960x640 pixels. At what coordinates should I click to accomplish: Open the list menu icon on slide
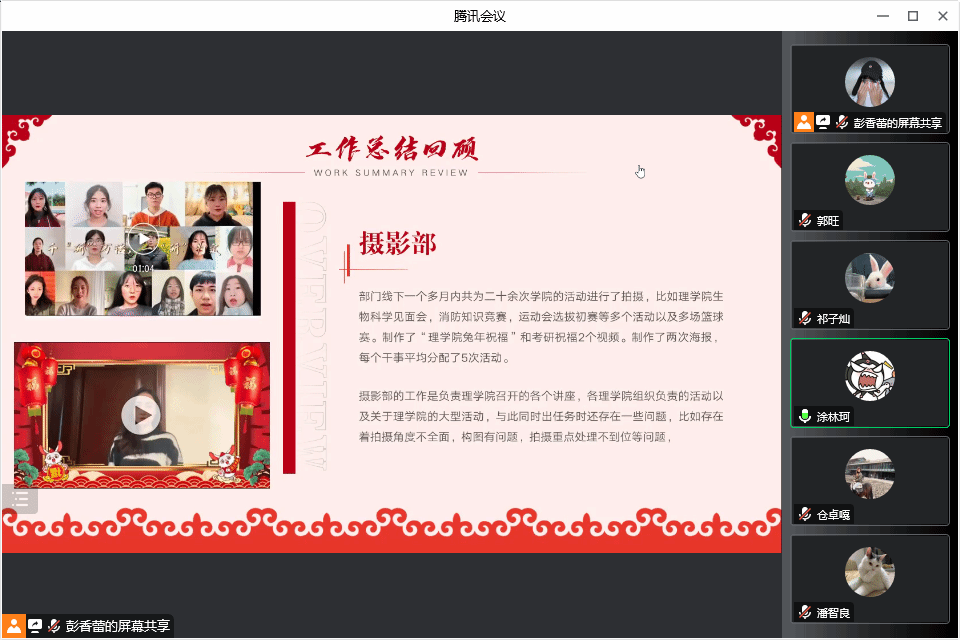[x=21, y=499]
